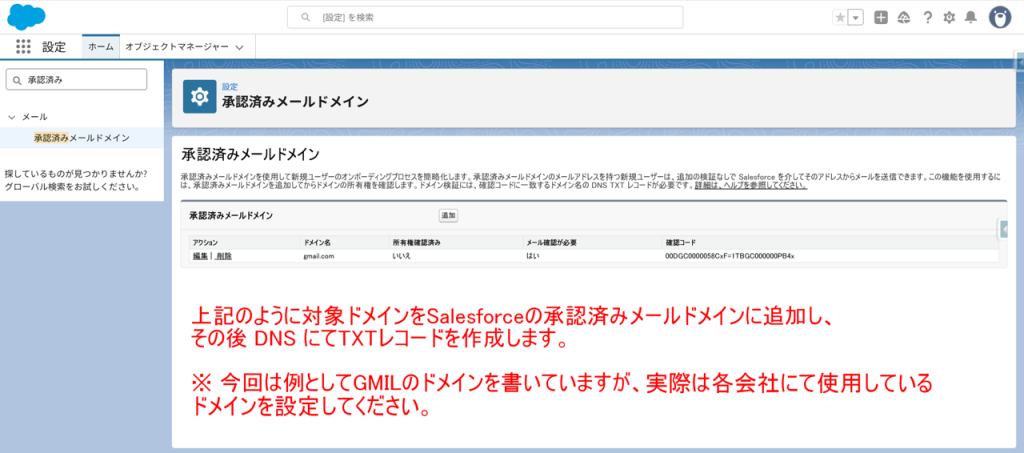This screenshot has width=1024, height=453.
Task: Click the メール確認が必要 column header
Action: [551, 242]
